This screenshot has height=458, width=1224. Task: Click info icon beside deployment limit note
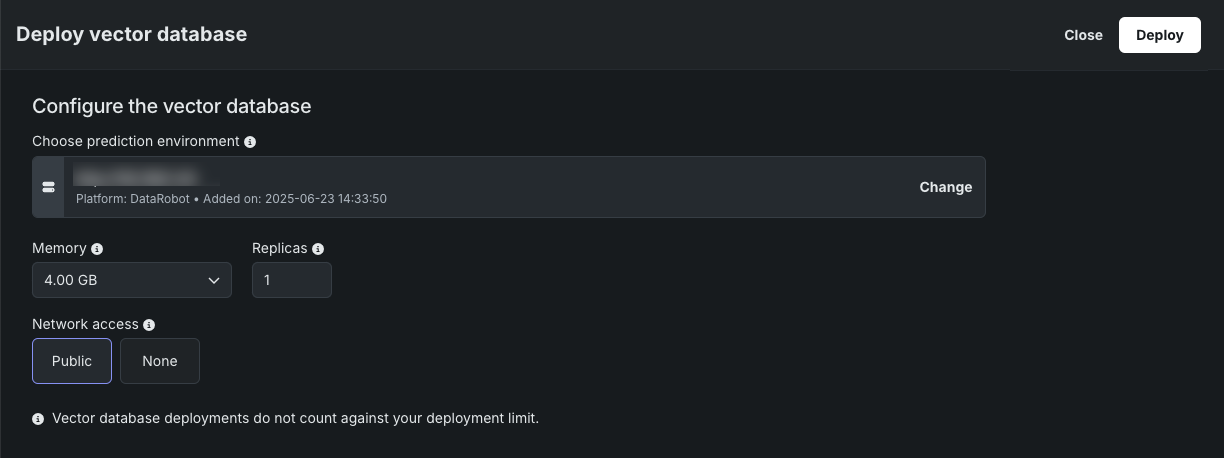click(38, 419)
